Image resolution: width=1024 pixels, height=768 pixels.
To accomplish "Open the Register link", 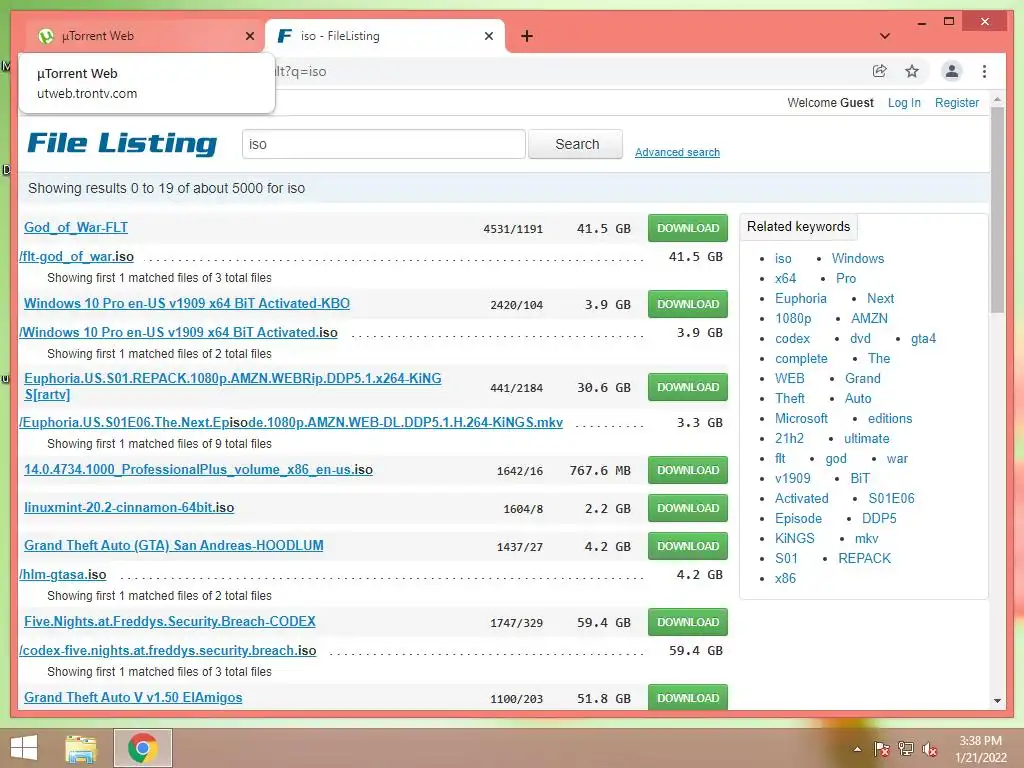I will coord(957,103).
